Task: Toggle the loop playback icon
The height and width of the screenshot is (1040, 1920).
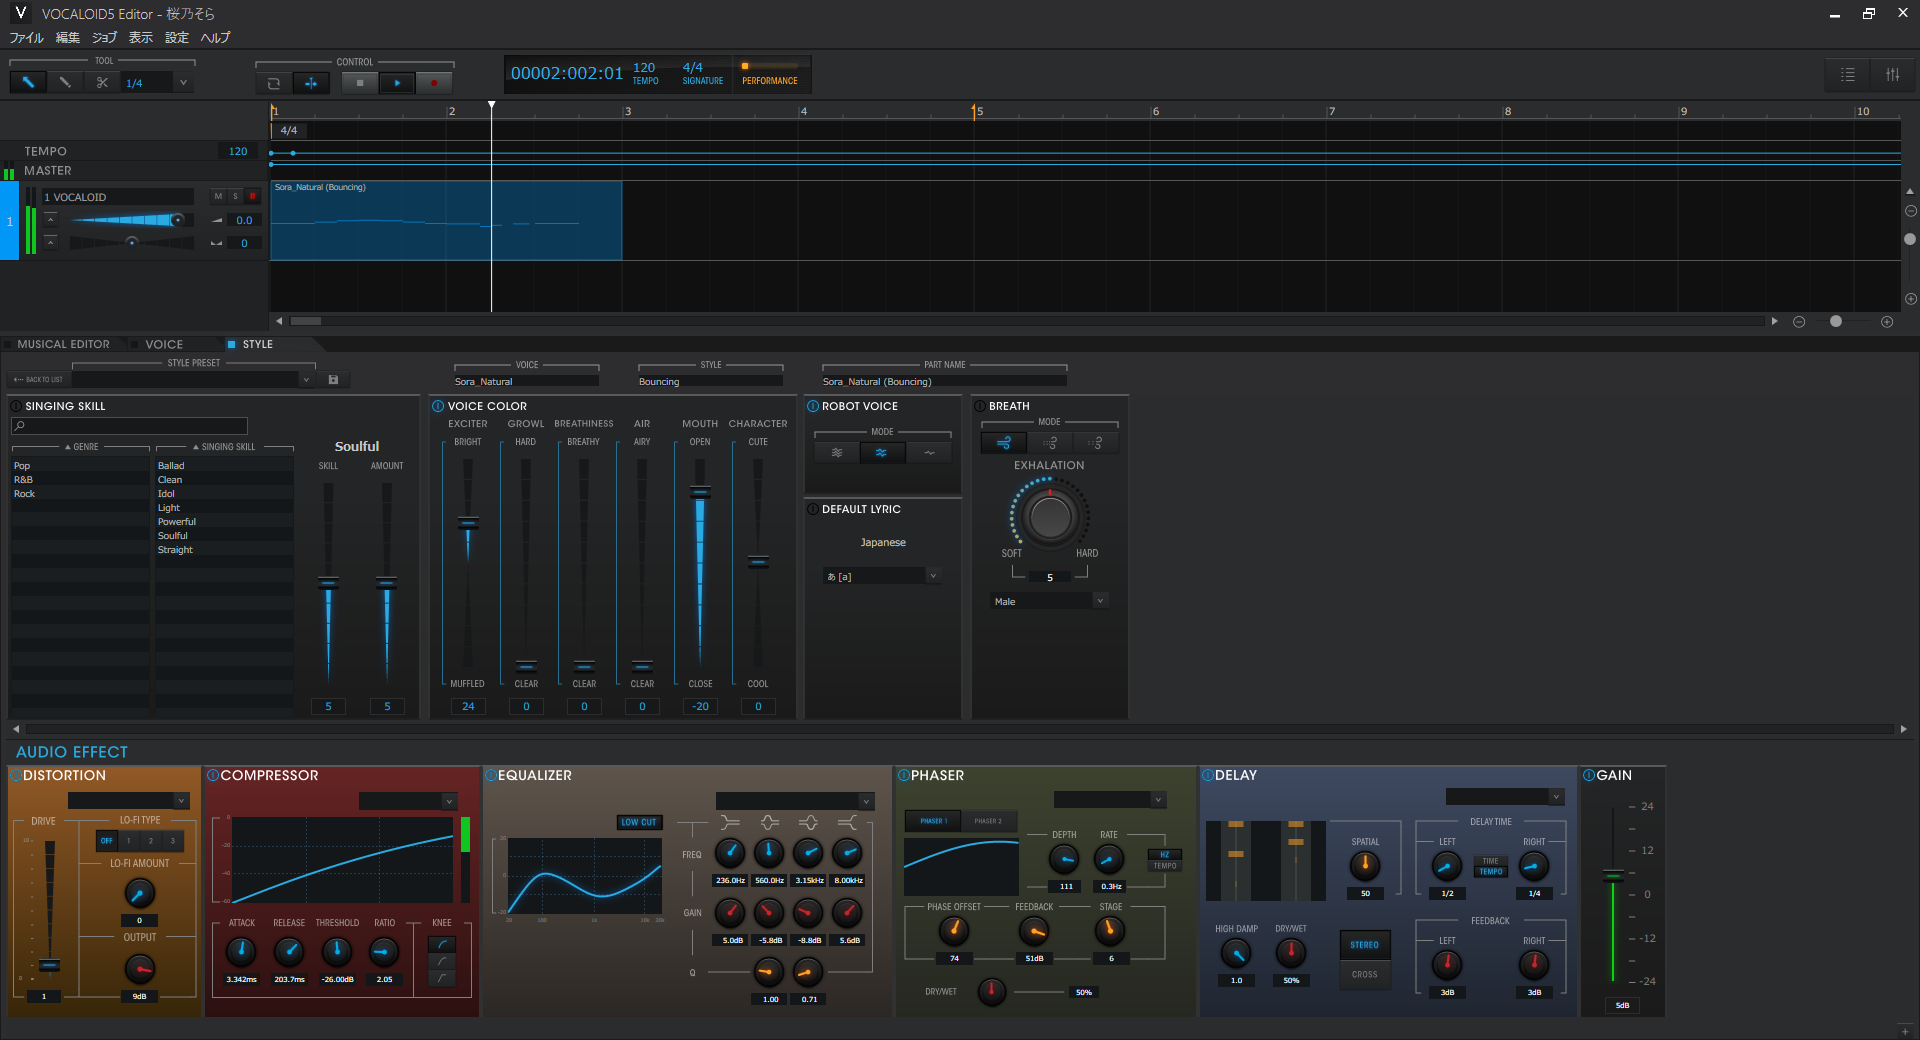Action: click(274, 83)
